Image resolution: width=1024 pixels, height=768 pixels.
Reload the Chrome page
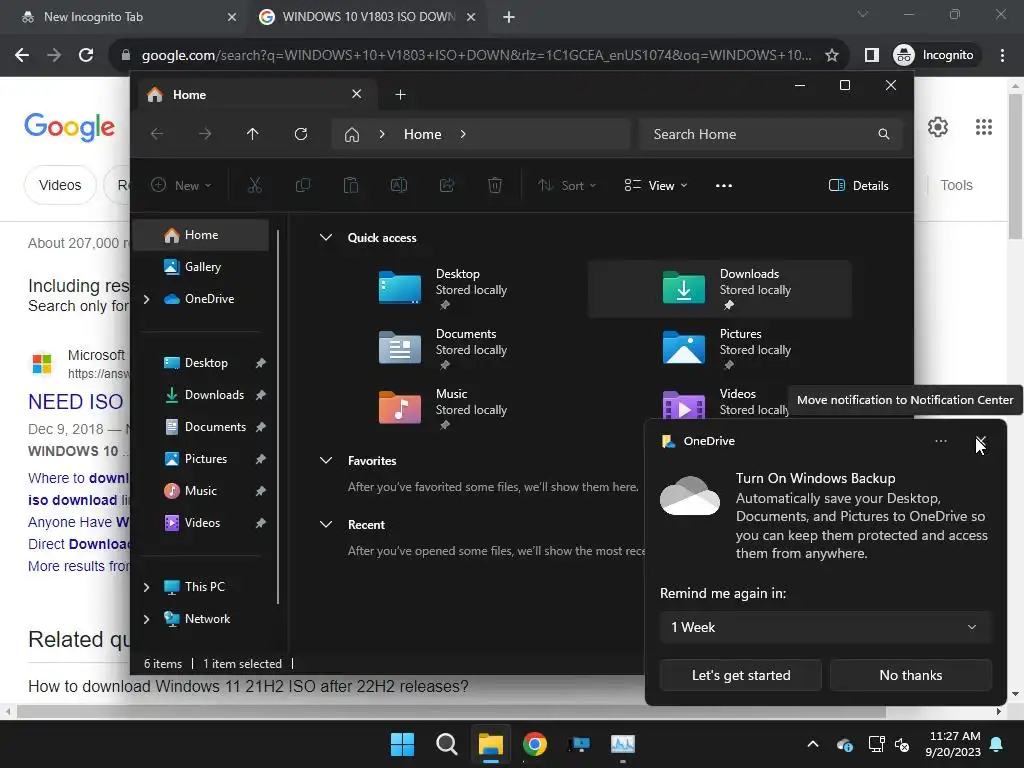pos(86,56)
